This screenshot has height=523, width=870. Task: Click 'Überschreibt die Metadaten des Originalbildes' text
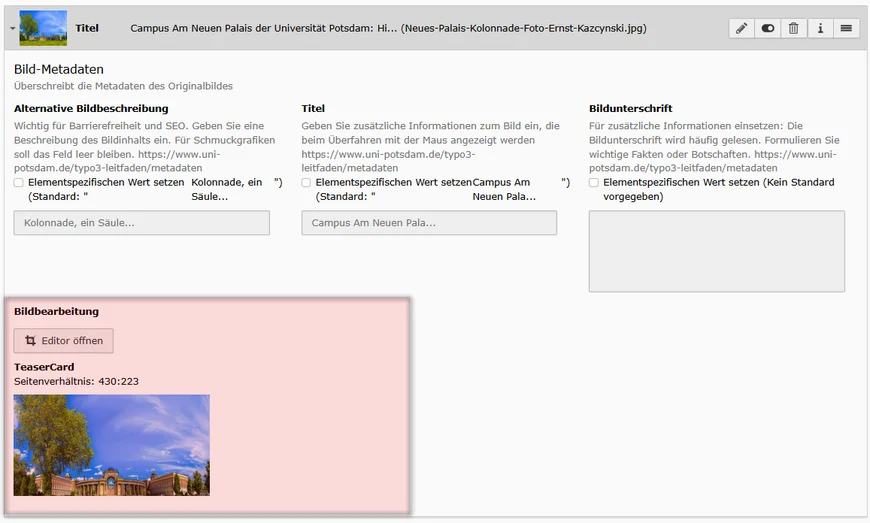pyautogui.click(x=123, y=86)
